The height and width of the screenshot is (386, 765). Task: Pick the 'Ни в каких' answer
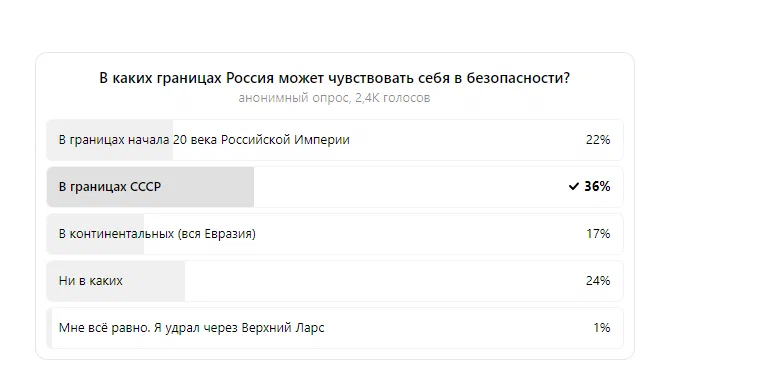pos(335,281)
